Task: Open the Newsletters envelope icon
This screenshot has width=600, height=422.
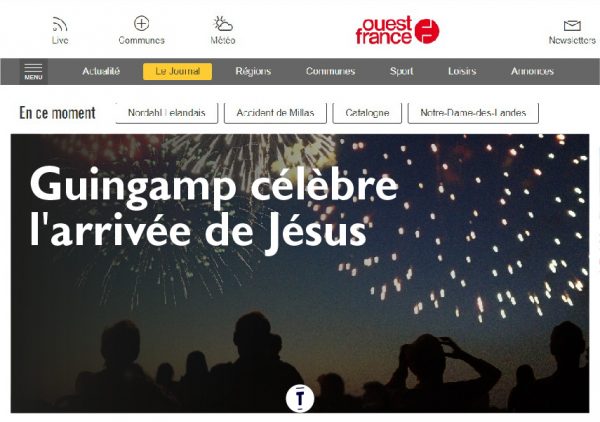Action: point(572,26)
